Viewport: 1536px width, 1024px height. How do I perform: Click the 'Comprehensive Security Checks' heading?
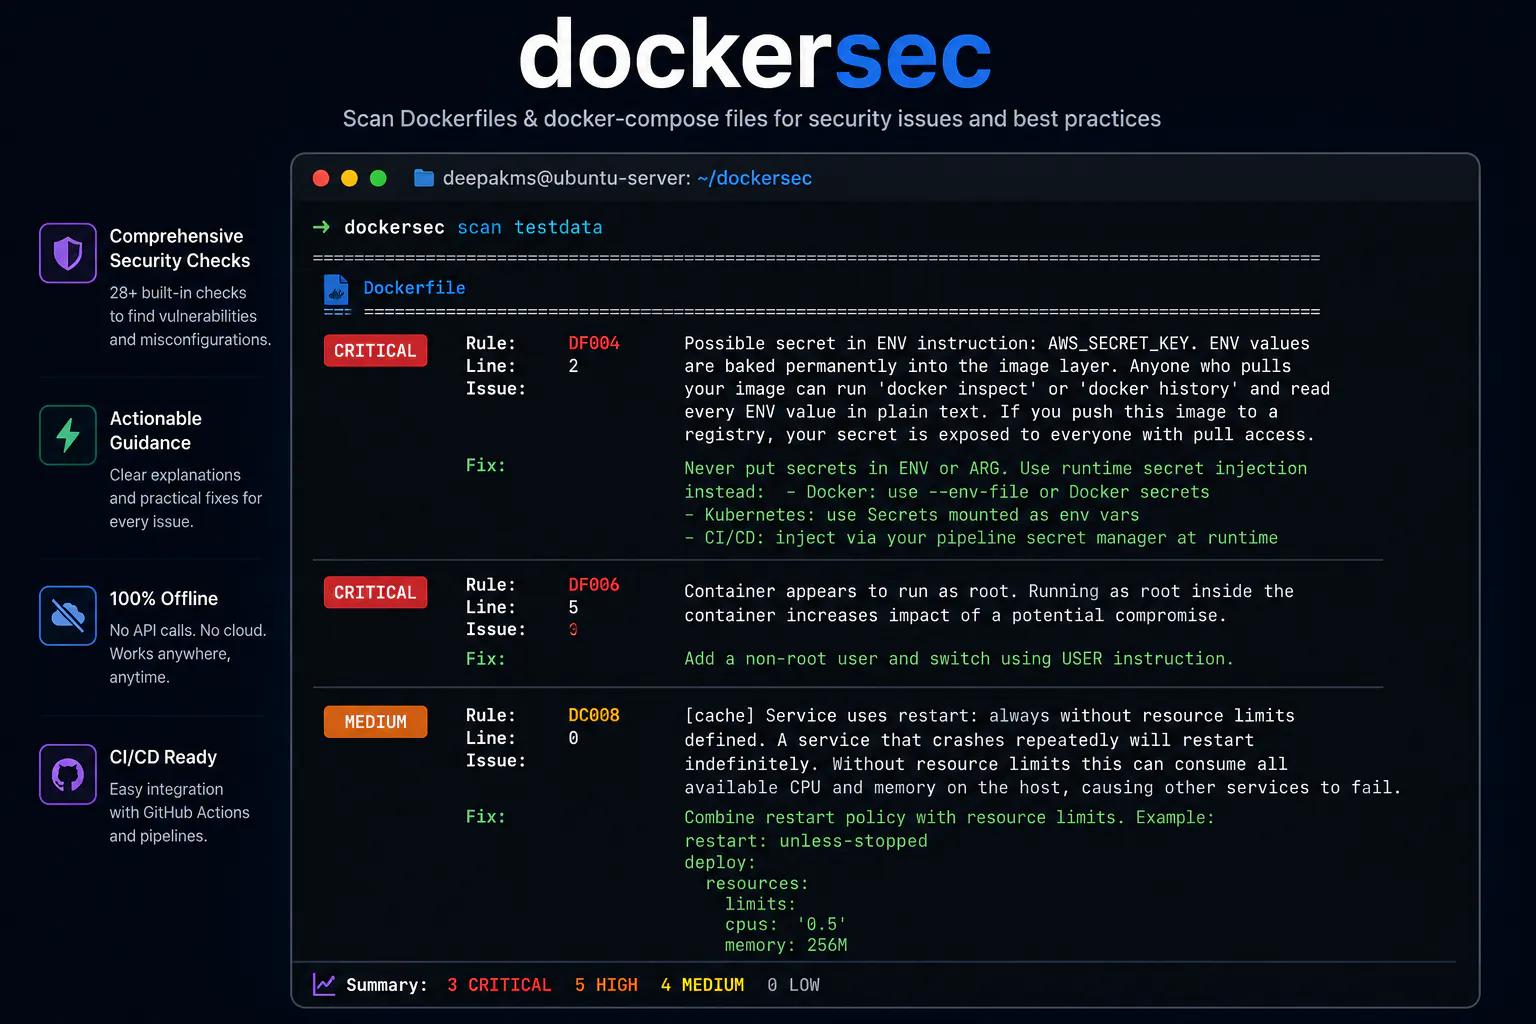pos(180,248)
